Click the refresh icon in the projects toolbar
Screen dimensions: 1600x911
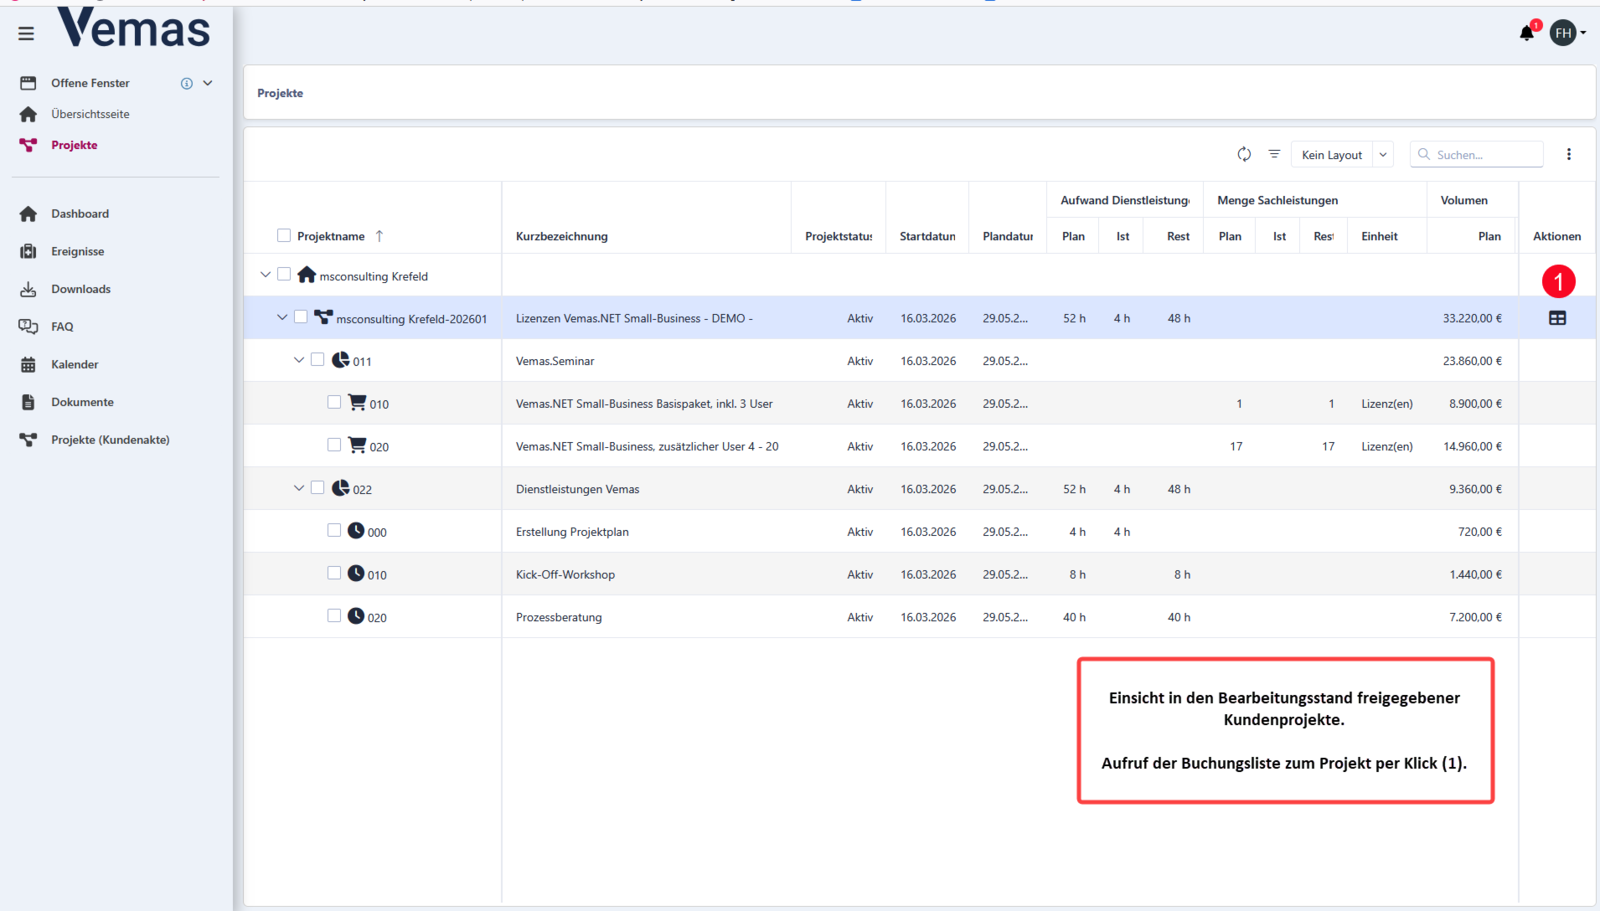click(x=1244, y=154)
